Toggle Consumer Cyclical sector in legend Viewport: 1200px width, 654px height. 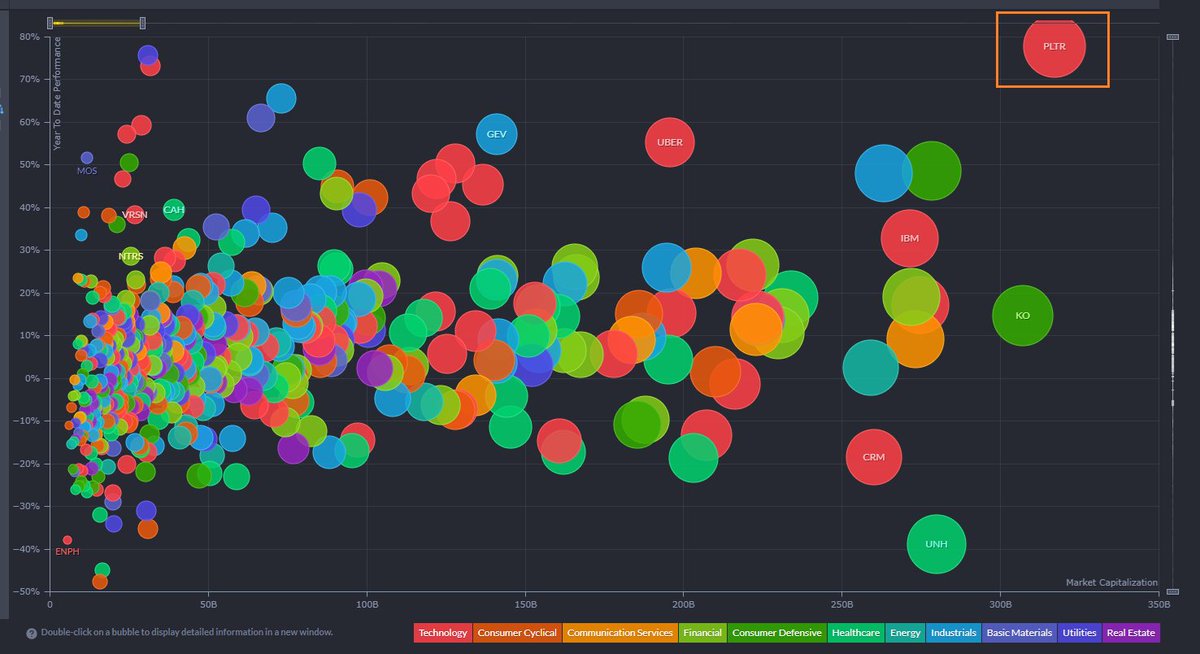coord(517,633)
